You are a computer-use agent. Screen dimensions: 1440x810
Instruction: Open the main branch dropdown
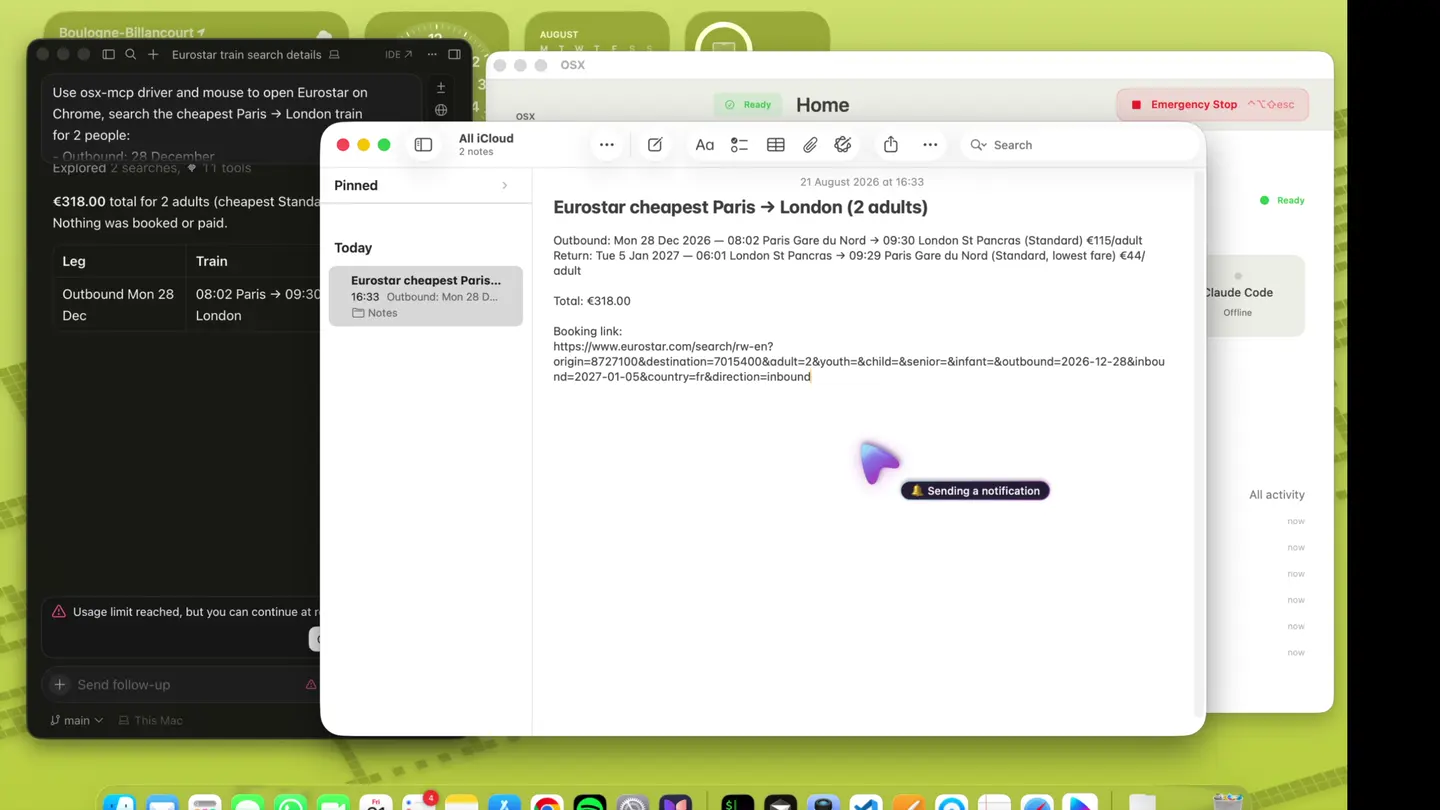click(x=77, y=720)
